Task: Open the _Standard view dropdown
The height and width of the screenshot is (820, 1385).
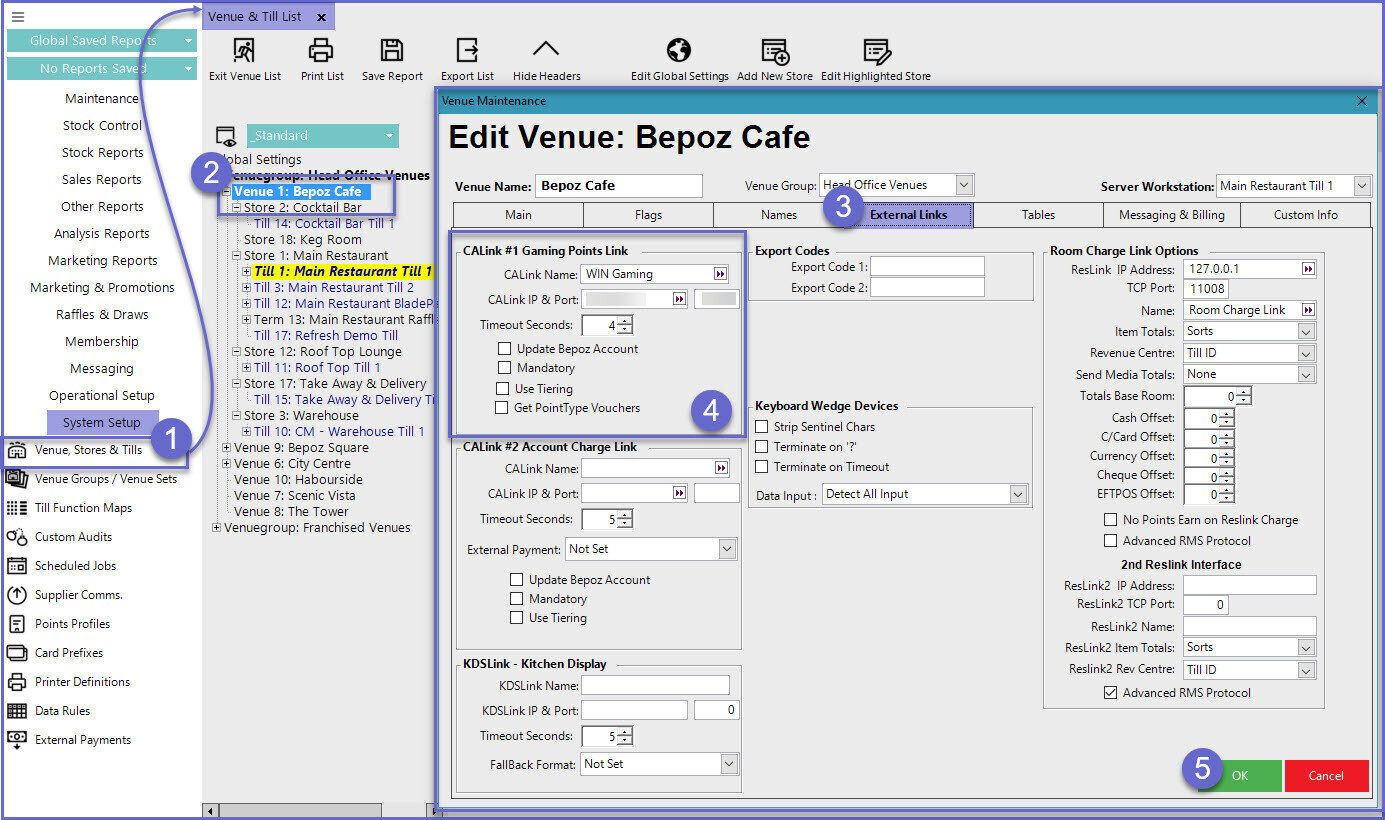Action: coord(388,136)
